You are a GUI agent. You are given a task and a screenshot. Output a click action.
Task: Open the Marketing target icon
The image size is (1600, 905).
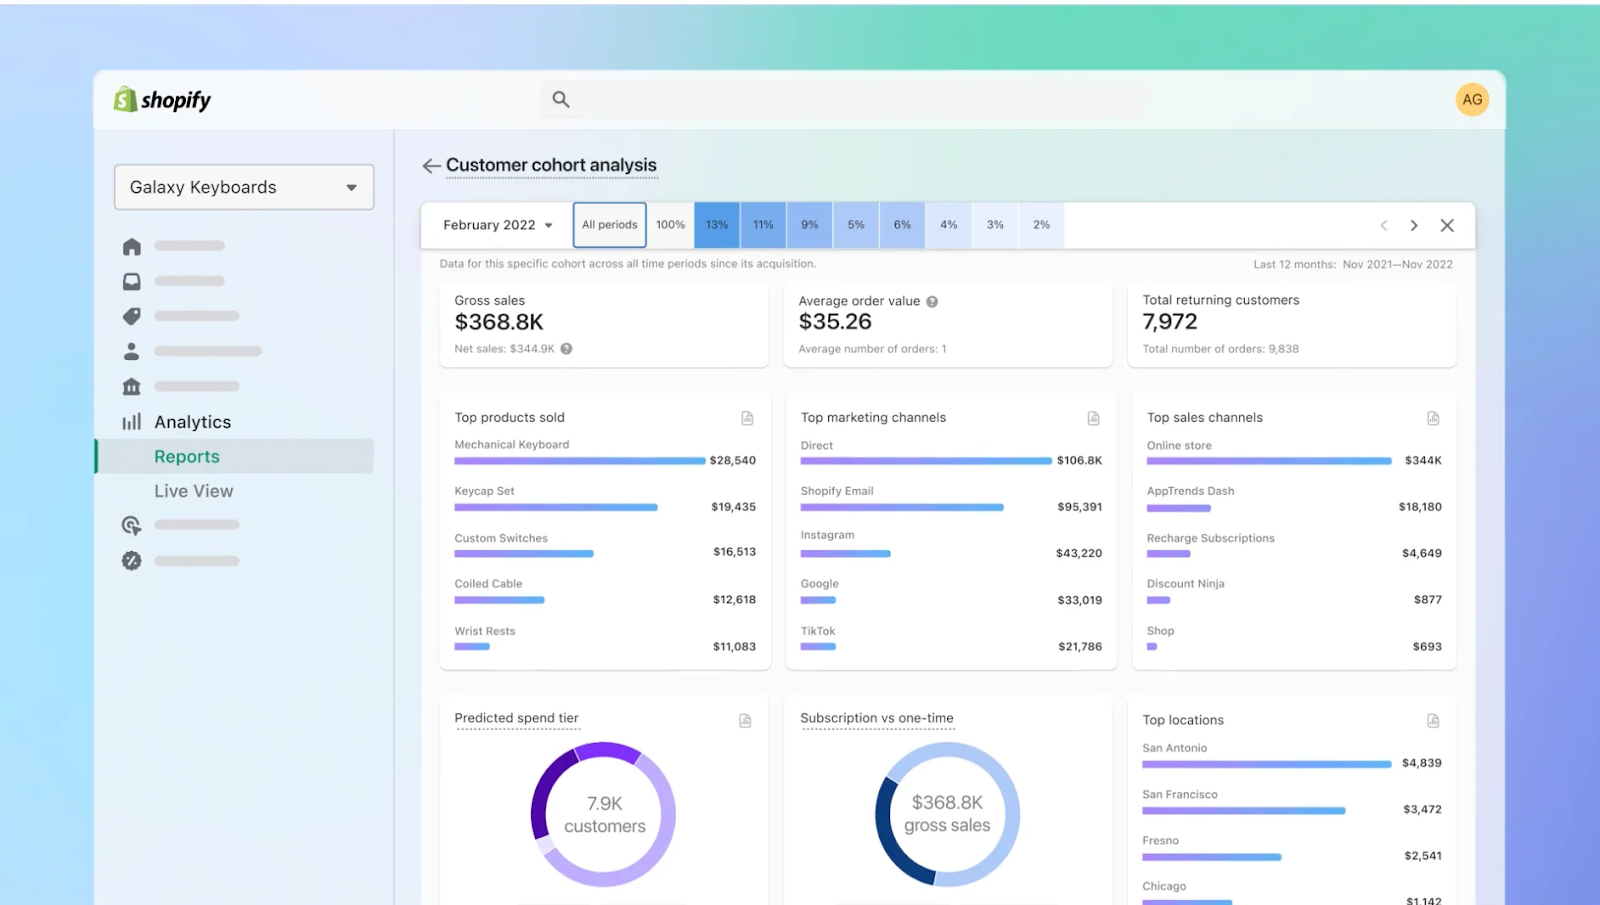131,525
